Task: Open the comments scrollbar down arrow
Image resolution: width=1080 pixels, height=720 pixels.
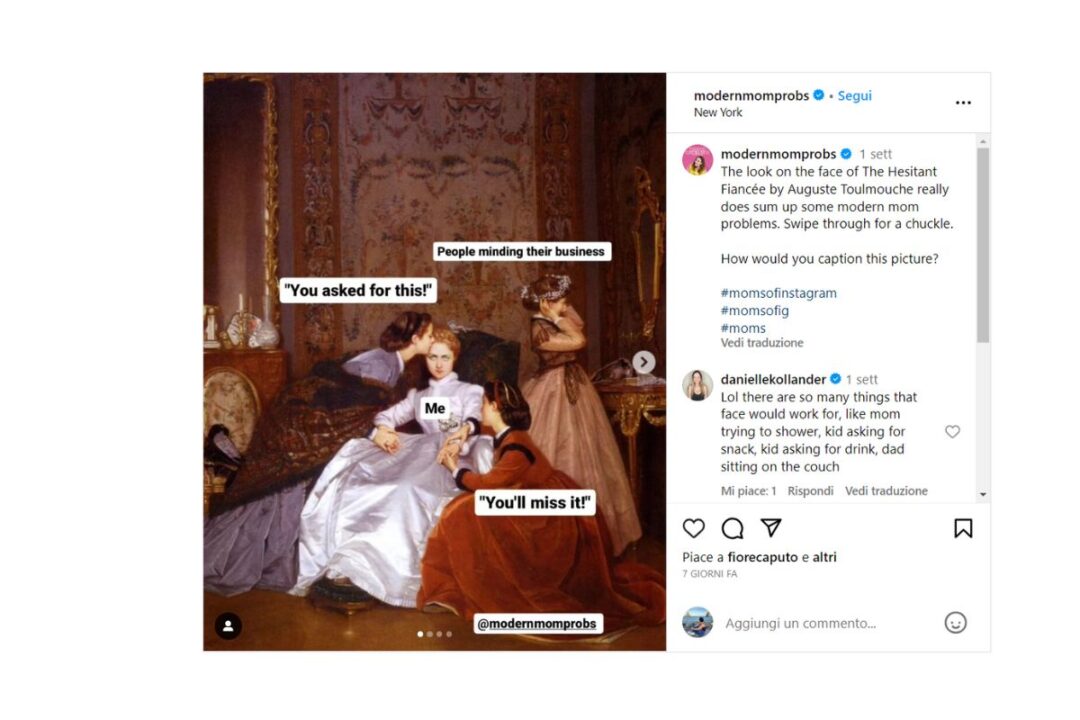Action: (983, 494)
